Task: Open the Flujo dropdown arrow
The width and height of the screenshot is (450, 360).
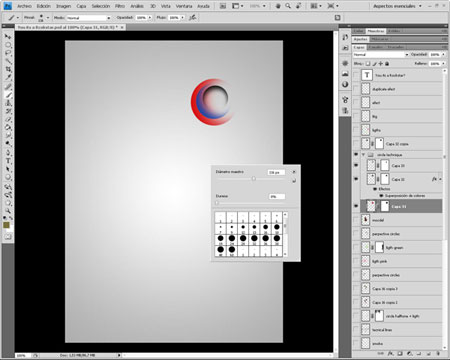Action: (x=183, y=18)
